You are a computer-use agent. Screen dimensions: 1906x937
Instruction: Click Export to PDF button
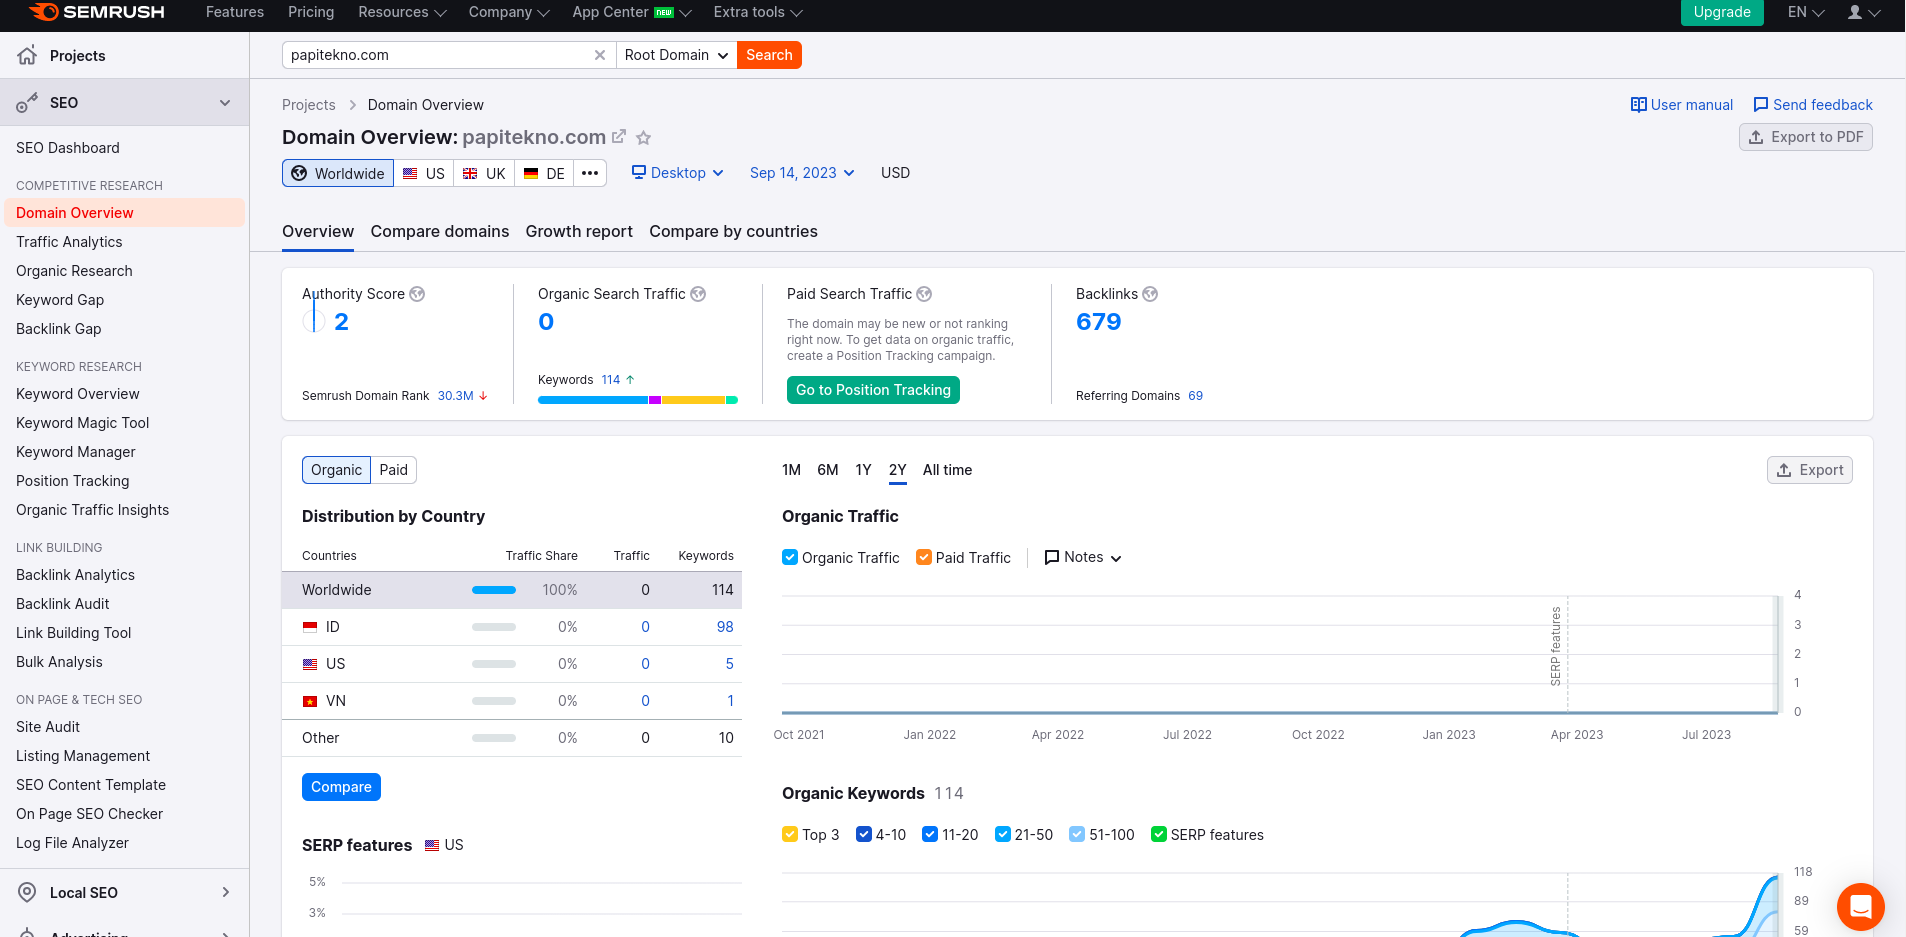pyautogui.click(x=1806, y=137)
